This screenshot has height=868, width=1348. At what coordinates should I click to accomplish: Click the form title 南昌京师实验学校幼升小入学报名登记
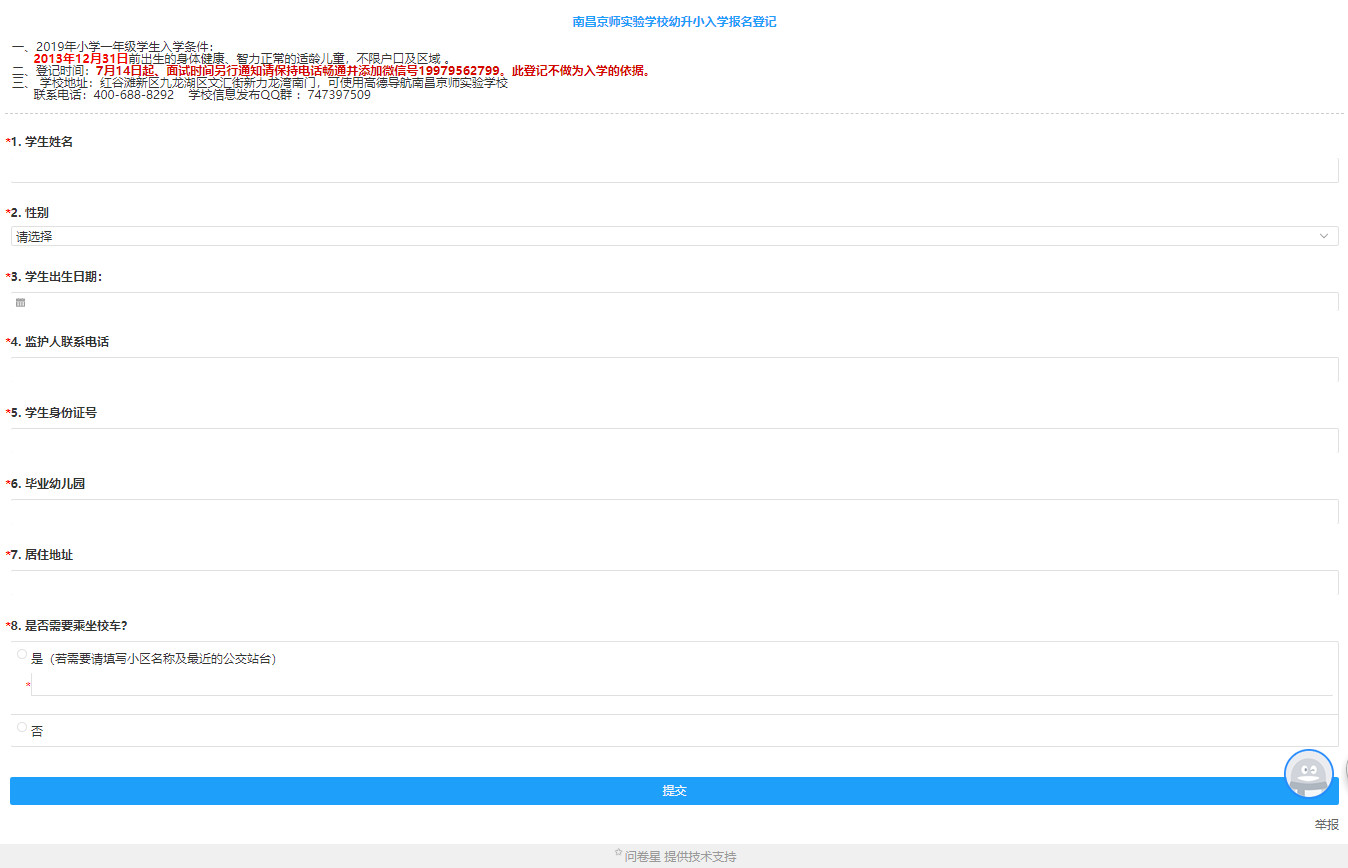tap(674, 22)
